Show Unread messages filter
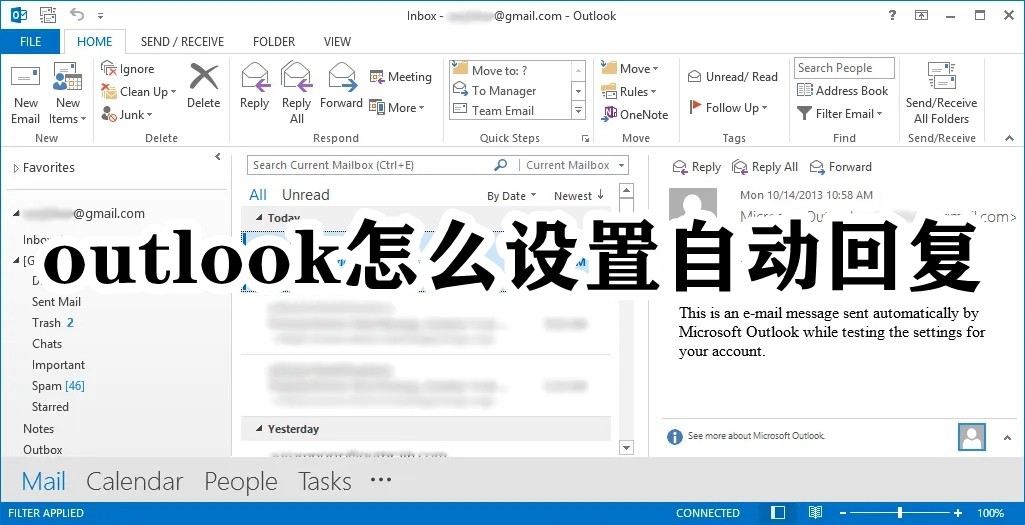1025x525 pixels. [x=305, y=195]
